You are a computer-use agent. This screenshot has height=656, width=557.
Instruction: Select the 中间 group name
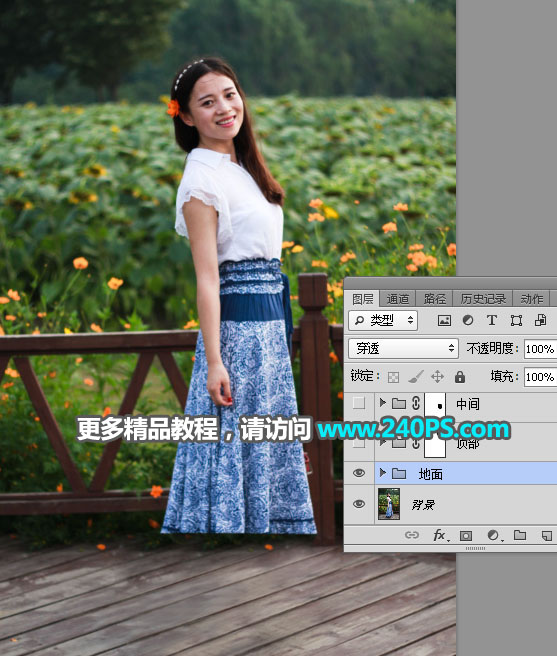467,404
